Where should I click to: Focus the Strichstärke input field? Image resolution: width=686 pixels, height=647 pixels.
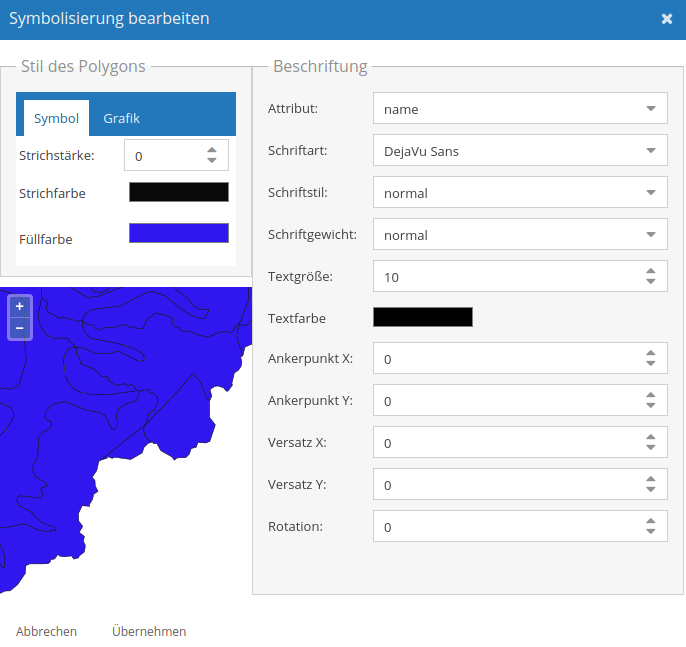click(x=176, y=155)
